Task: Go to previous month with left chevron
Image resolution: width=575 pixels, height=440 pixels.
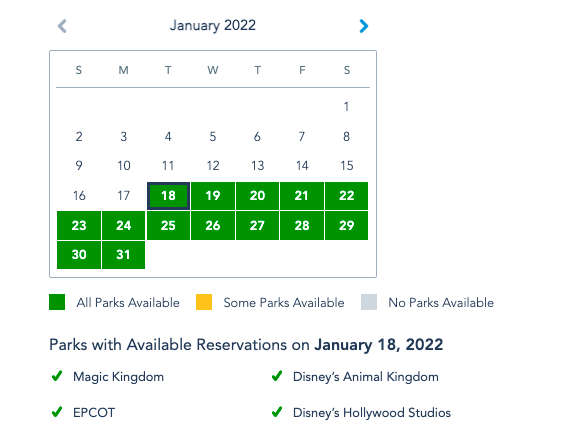Action: pyautogui.click(x=62, y=26)
